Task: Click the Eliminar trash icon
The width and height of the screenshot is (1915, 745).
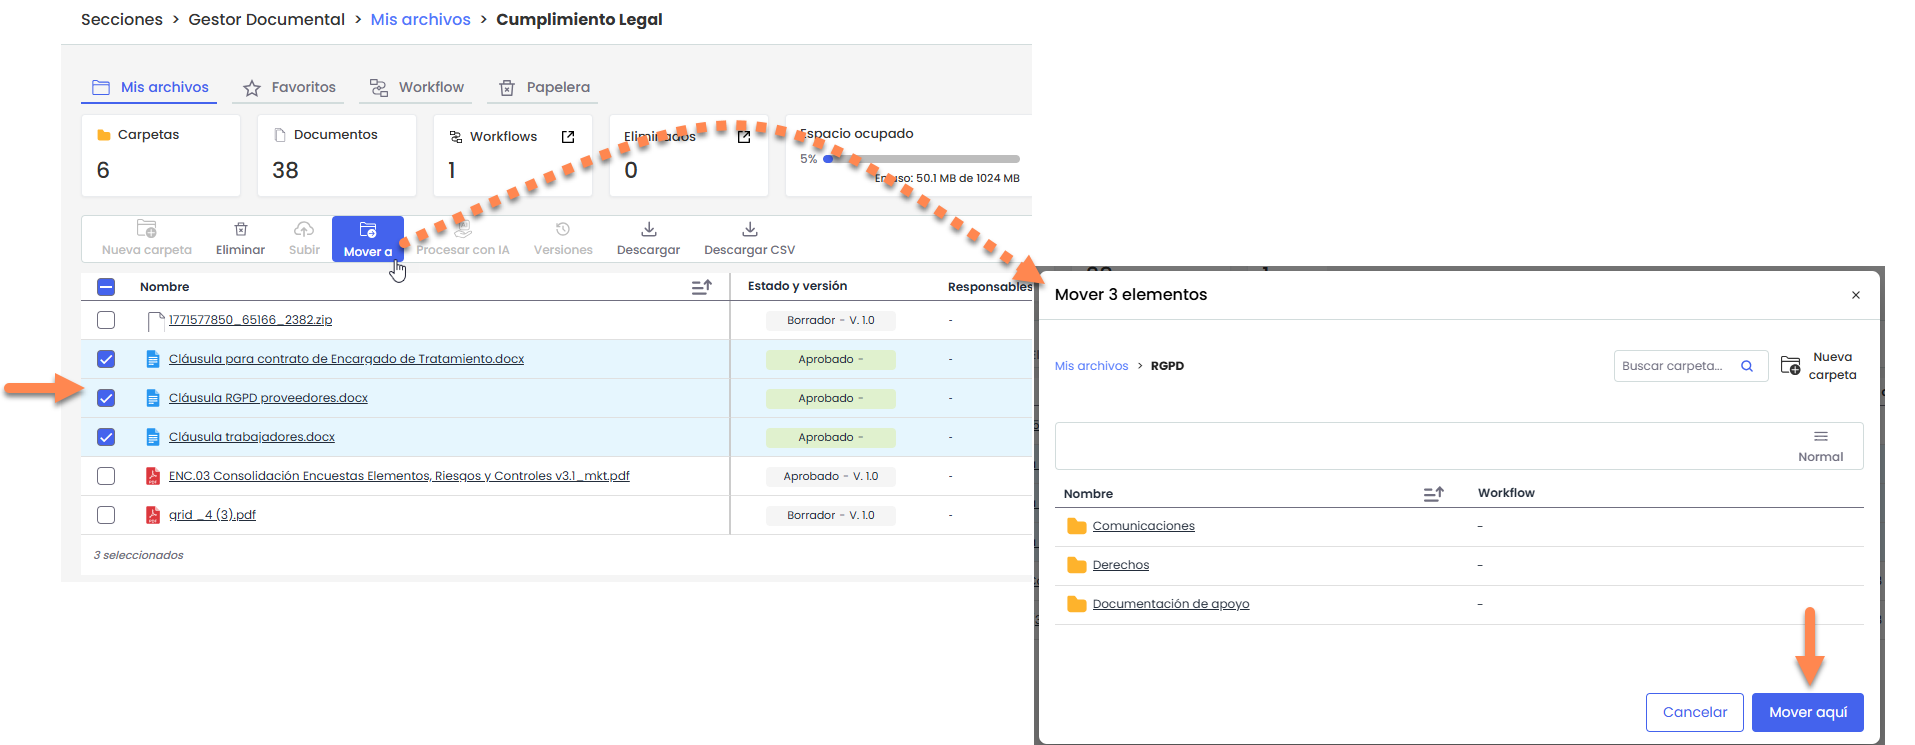Action: [x=241, y=230]
